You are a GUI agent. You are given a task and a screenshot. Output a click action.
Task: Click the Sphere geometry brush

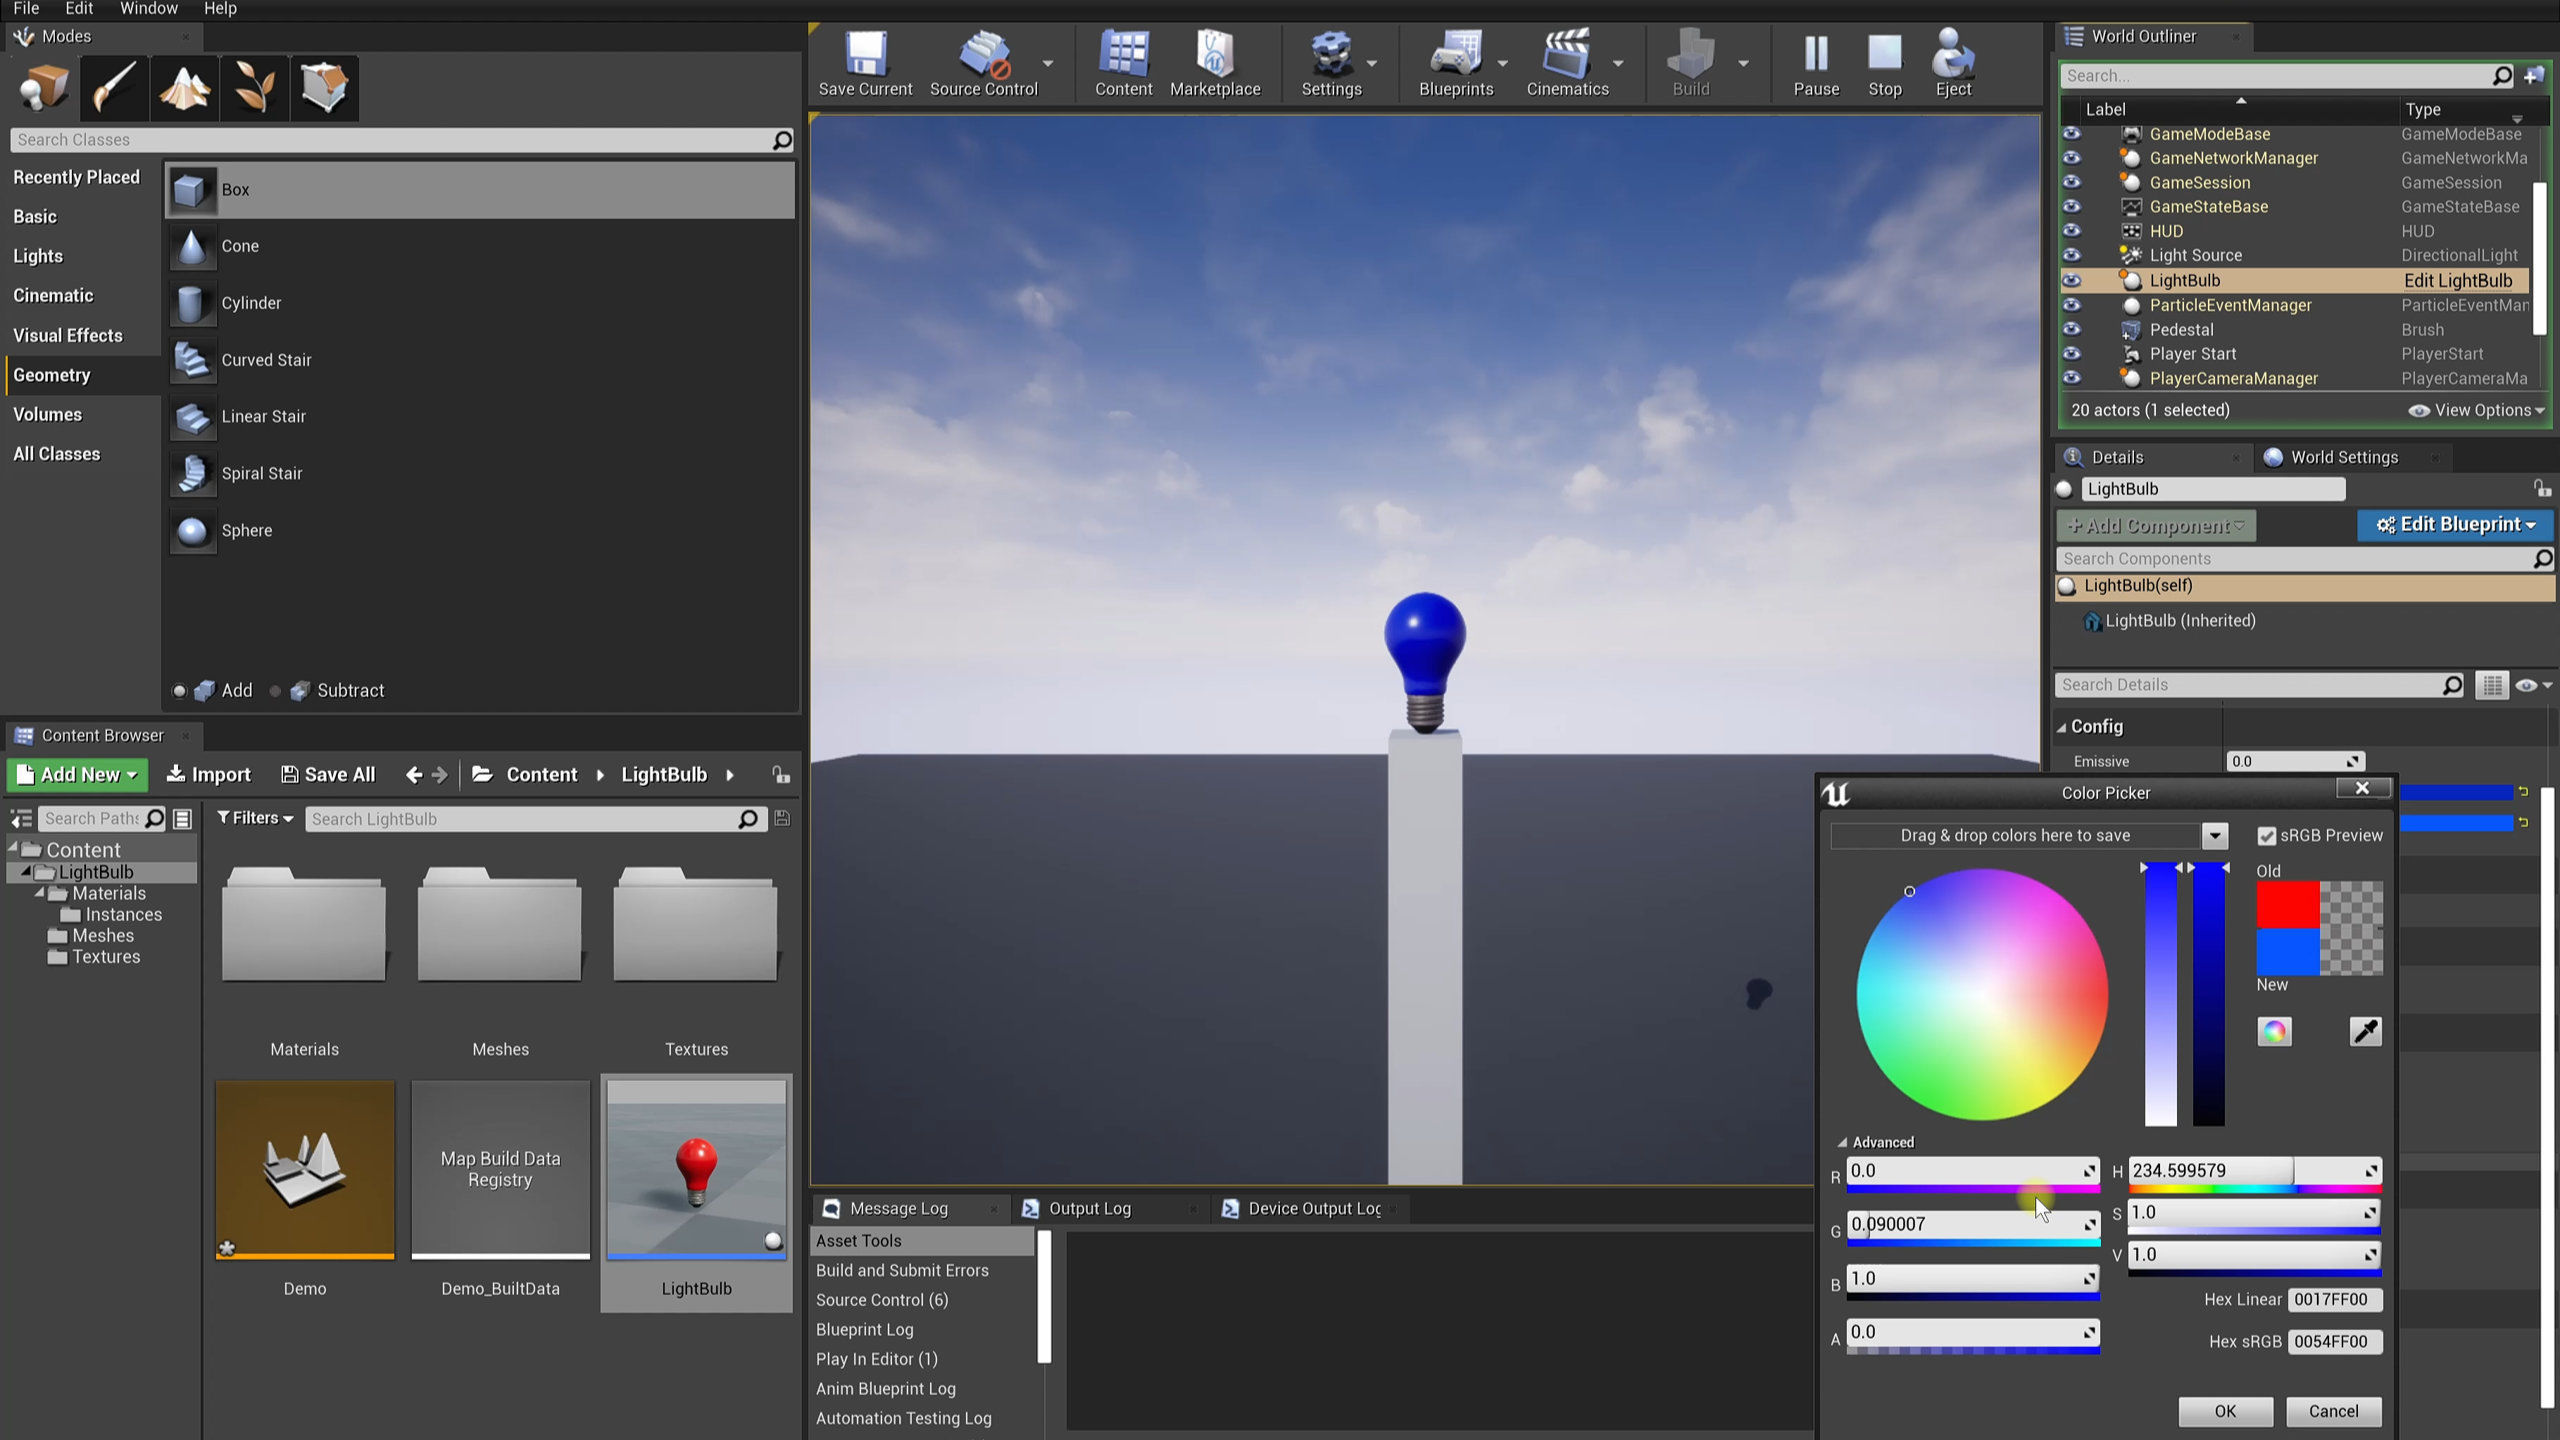coord(480,530)
